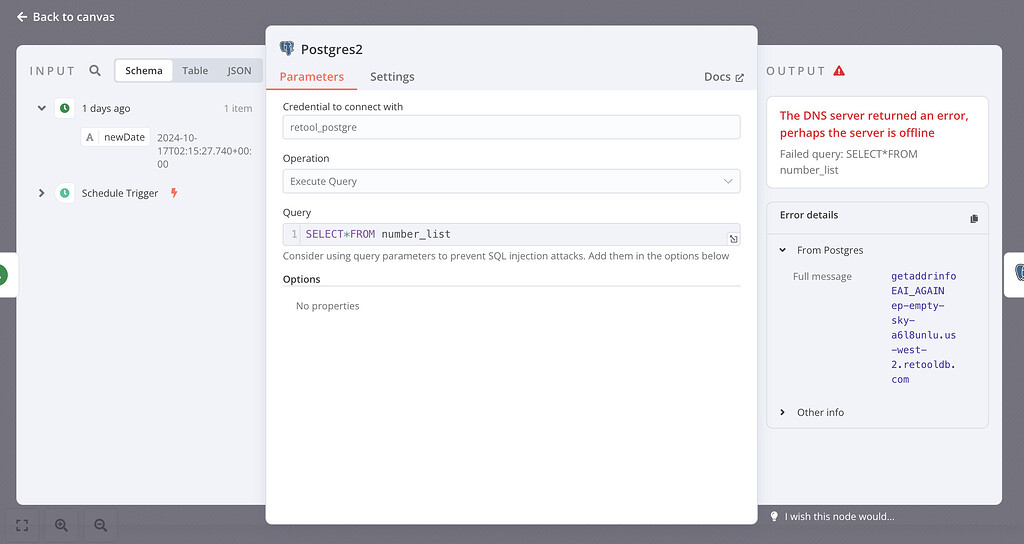Click the Back to canvas arrow
Screen dimensions: 1024x544
click(22, 17)
